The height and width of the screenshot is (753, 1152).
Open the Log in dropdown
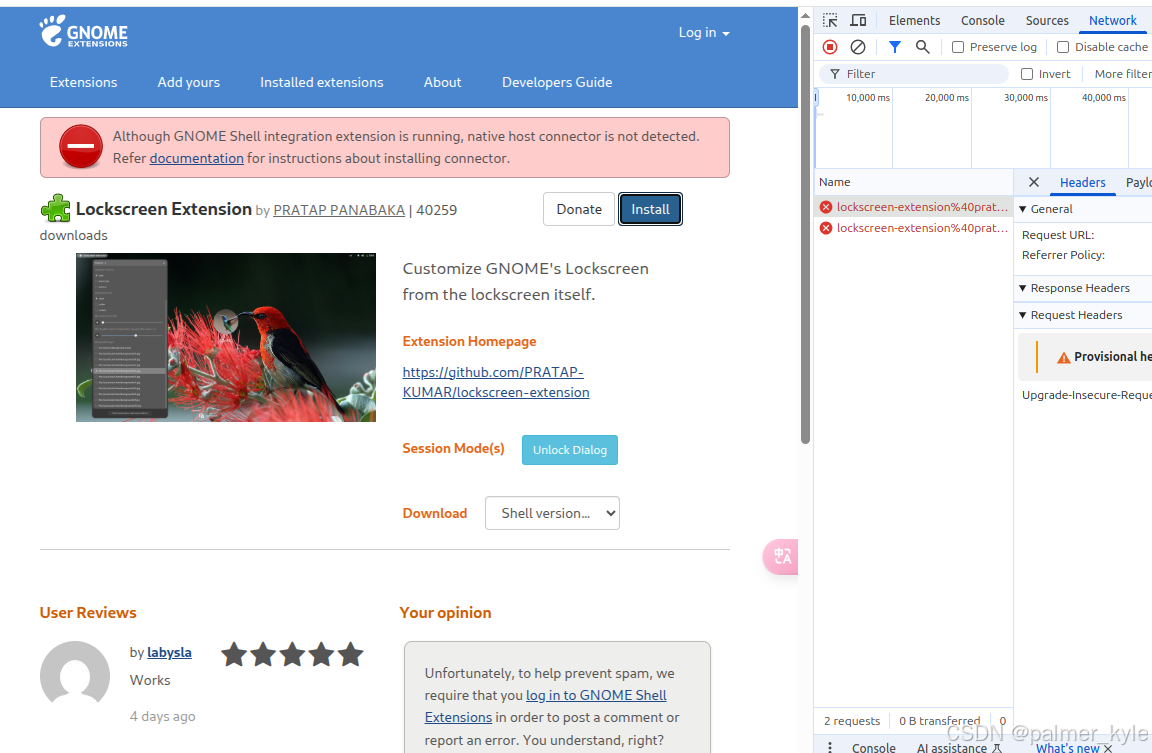coord(704,32)
